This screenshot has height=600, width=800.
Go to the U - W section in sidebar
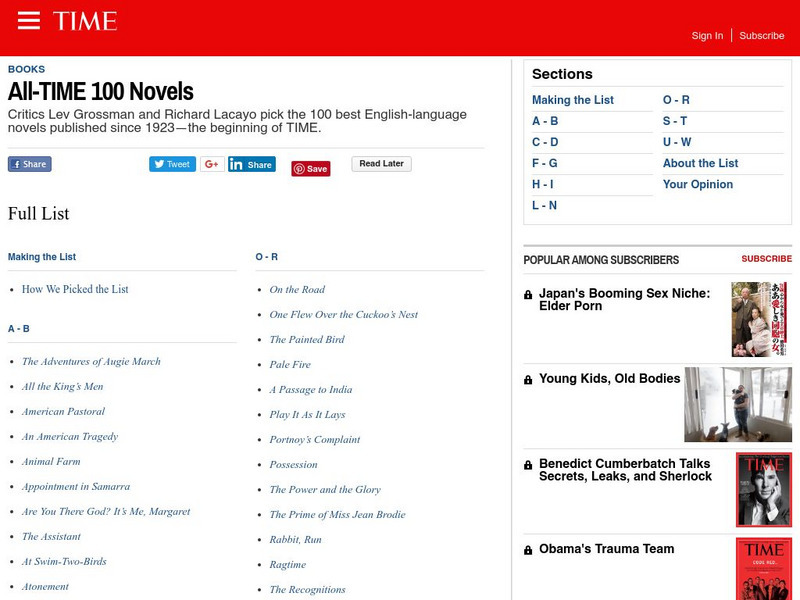click(677, 142)
